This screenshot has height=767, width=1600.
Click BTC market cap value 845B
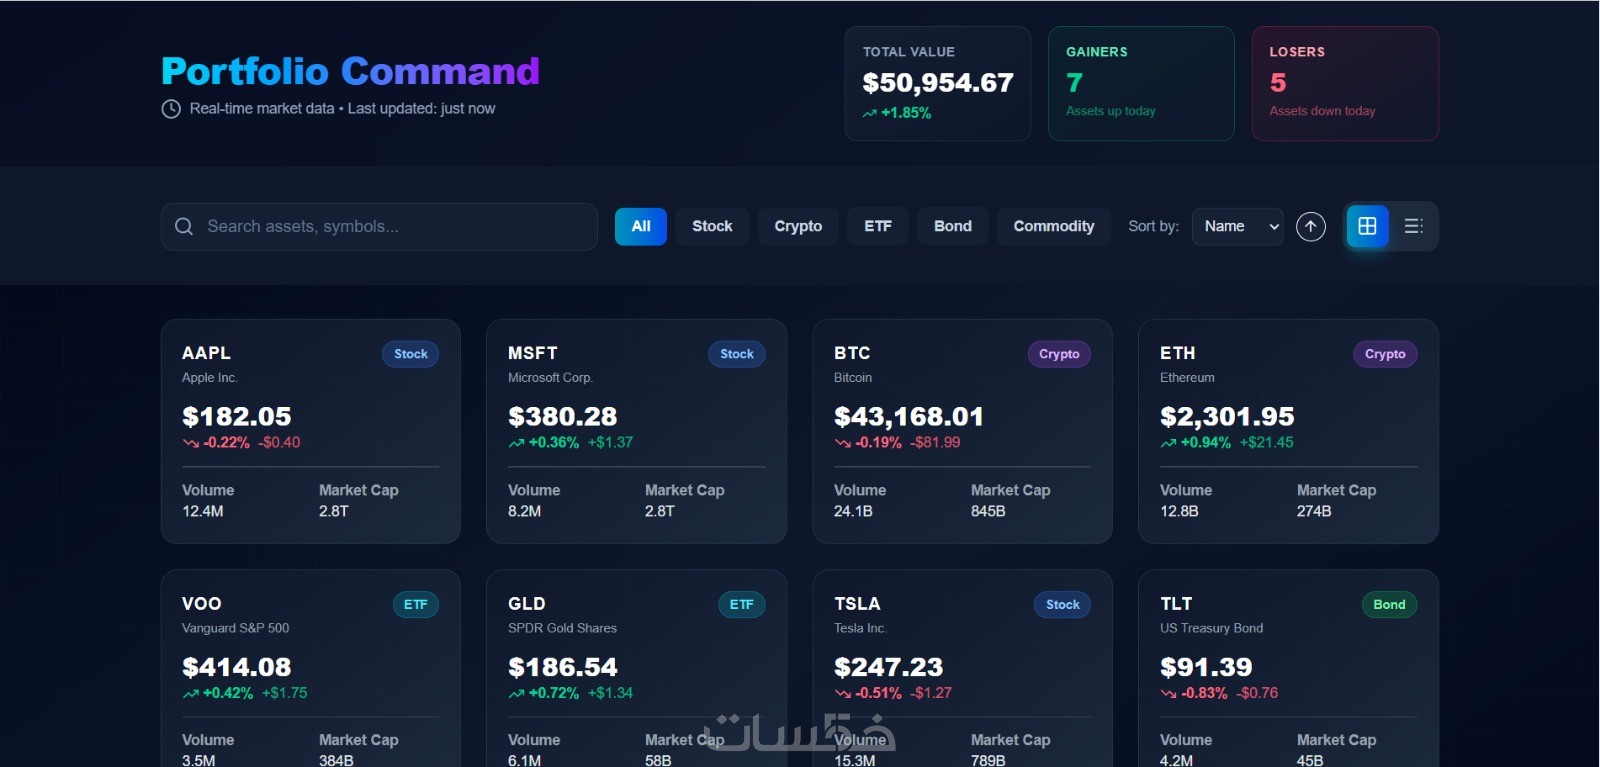point(988,511)
